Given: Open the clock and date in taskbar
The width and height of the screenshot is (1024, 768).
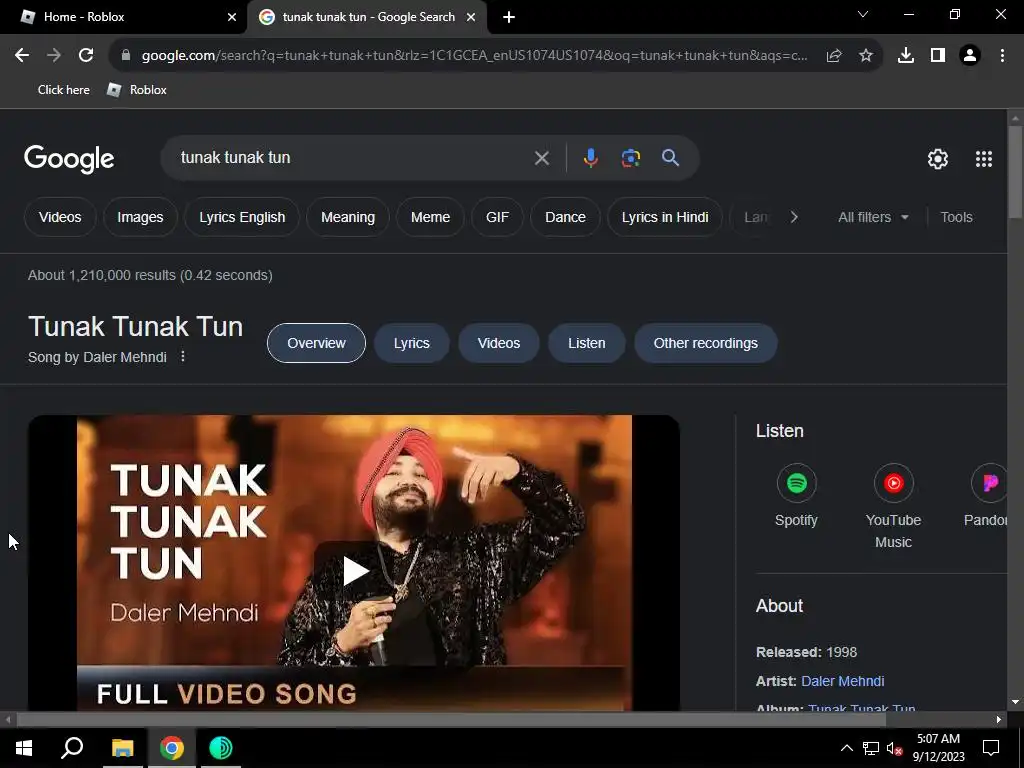Looking at the screenshot, I should [x=938, y=748].
